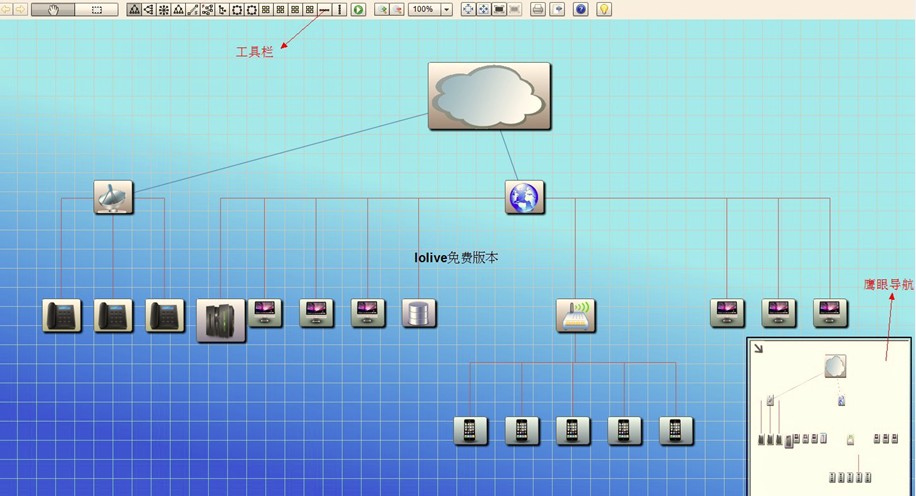
Task: Click the cloud inside the overview minimap
Action: tap(835, 366)
